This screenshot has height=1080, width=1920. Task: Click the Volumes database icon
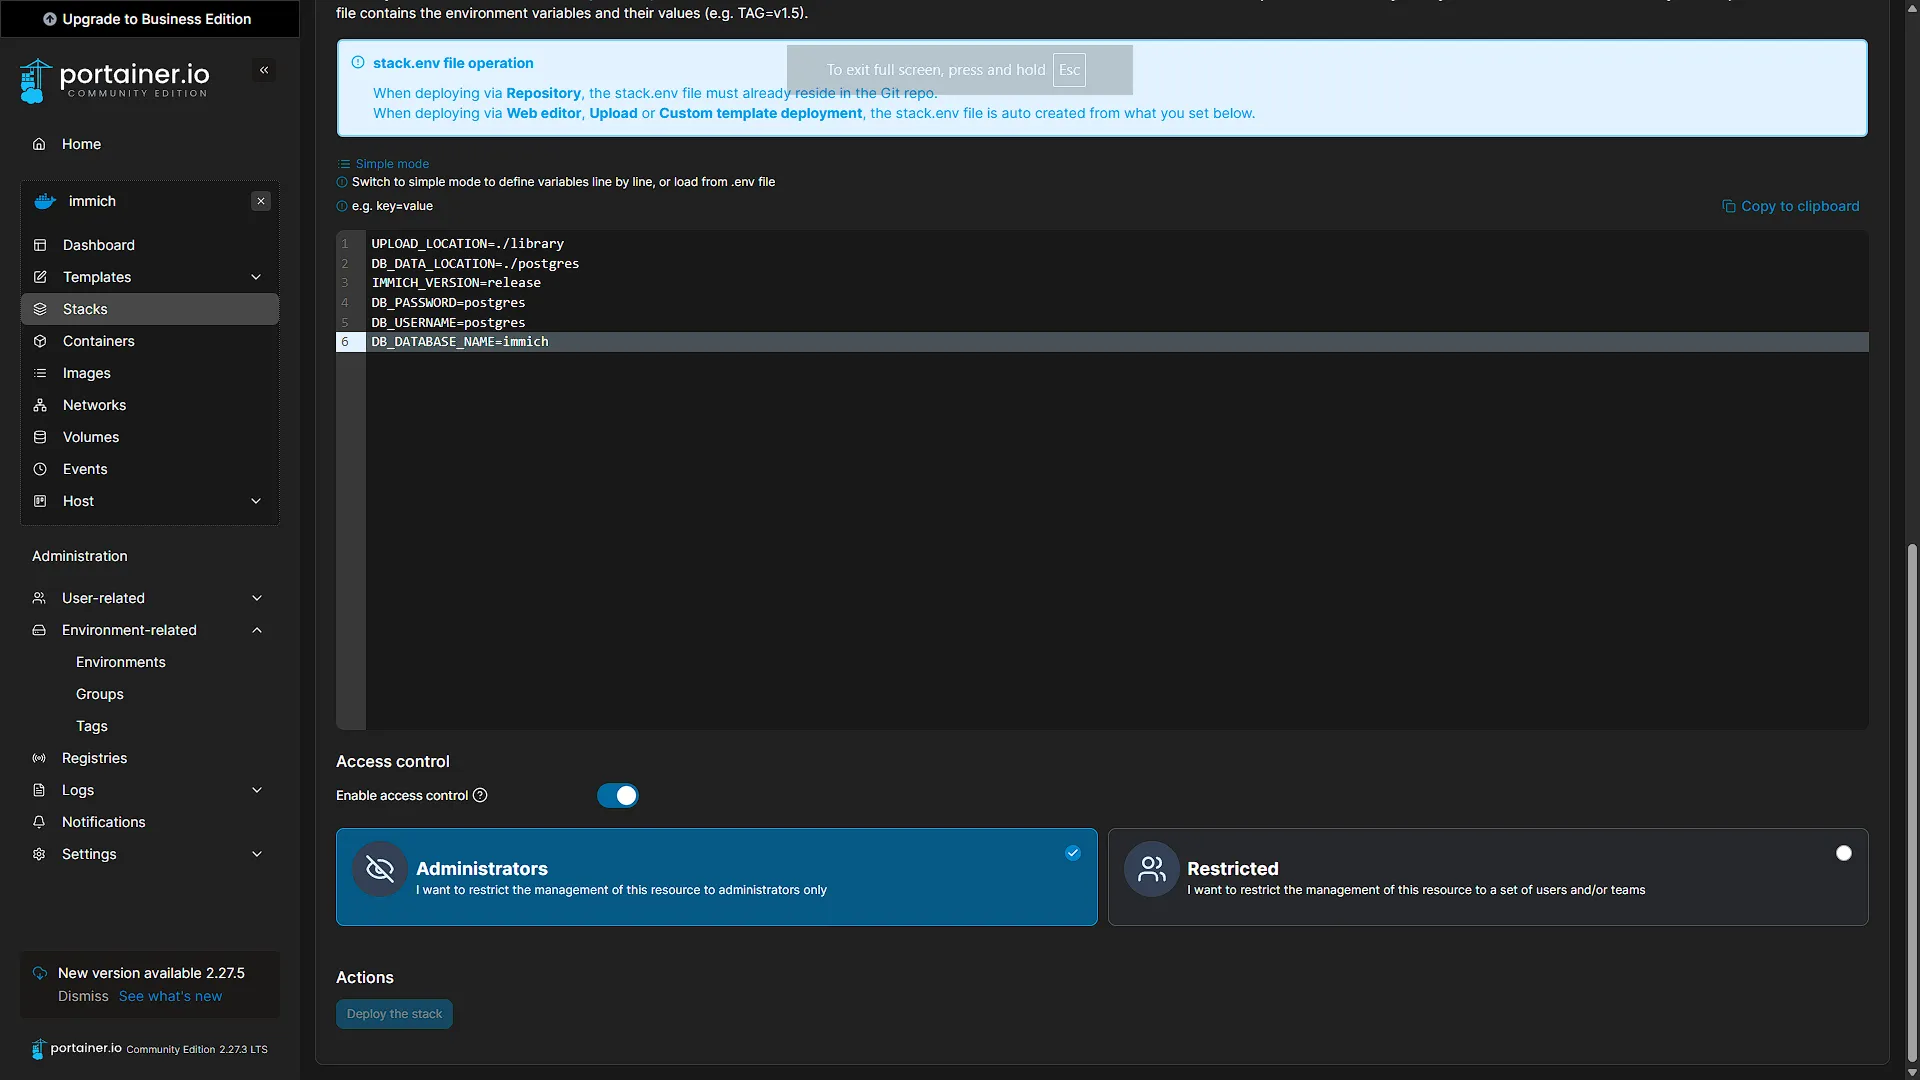click(x=40, y=437)
